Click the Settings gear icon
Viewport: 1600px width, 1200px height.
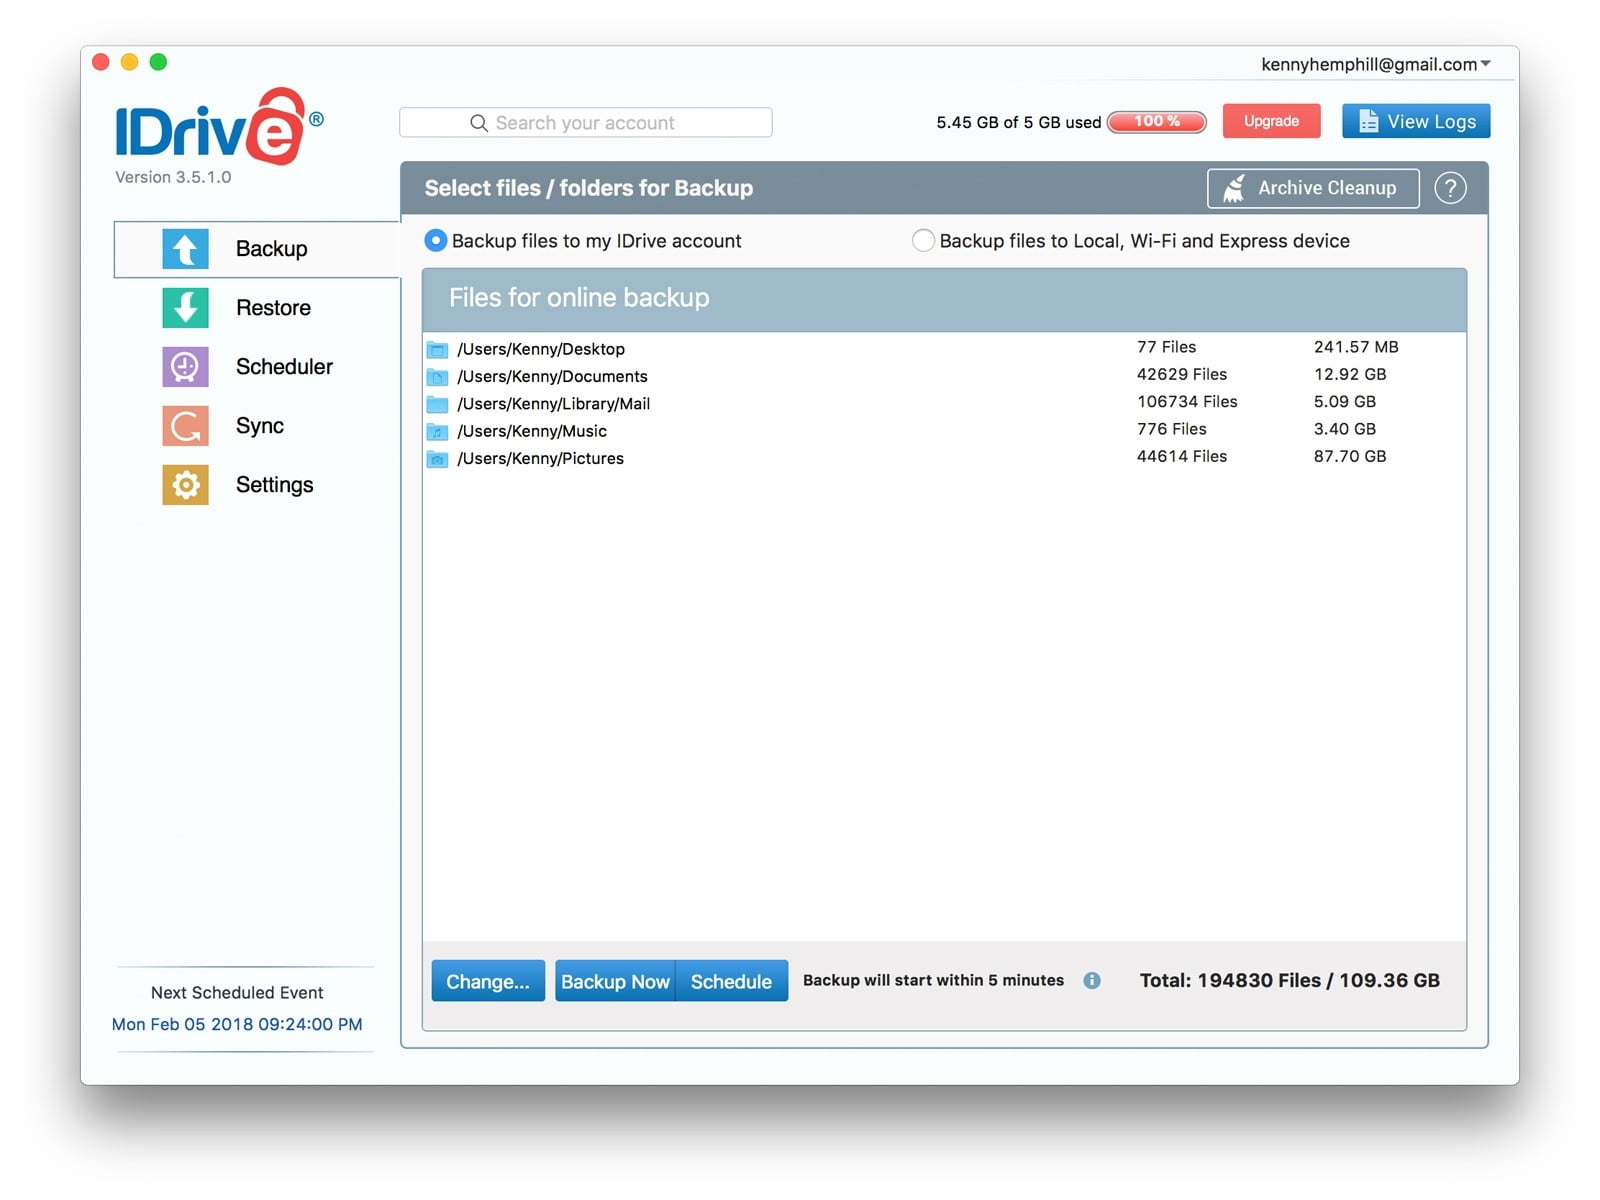point(185,485)
